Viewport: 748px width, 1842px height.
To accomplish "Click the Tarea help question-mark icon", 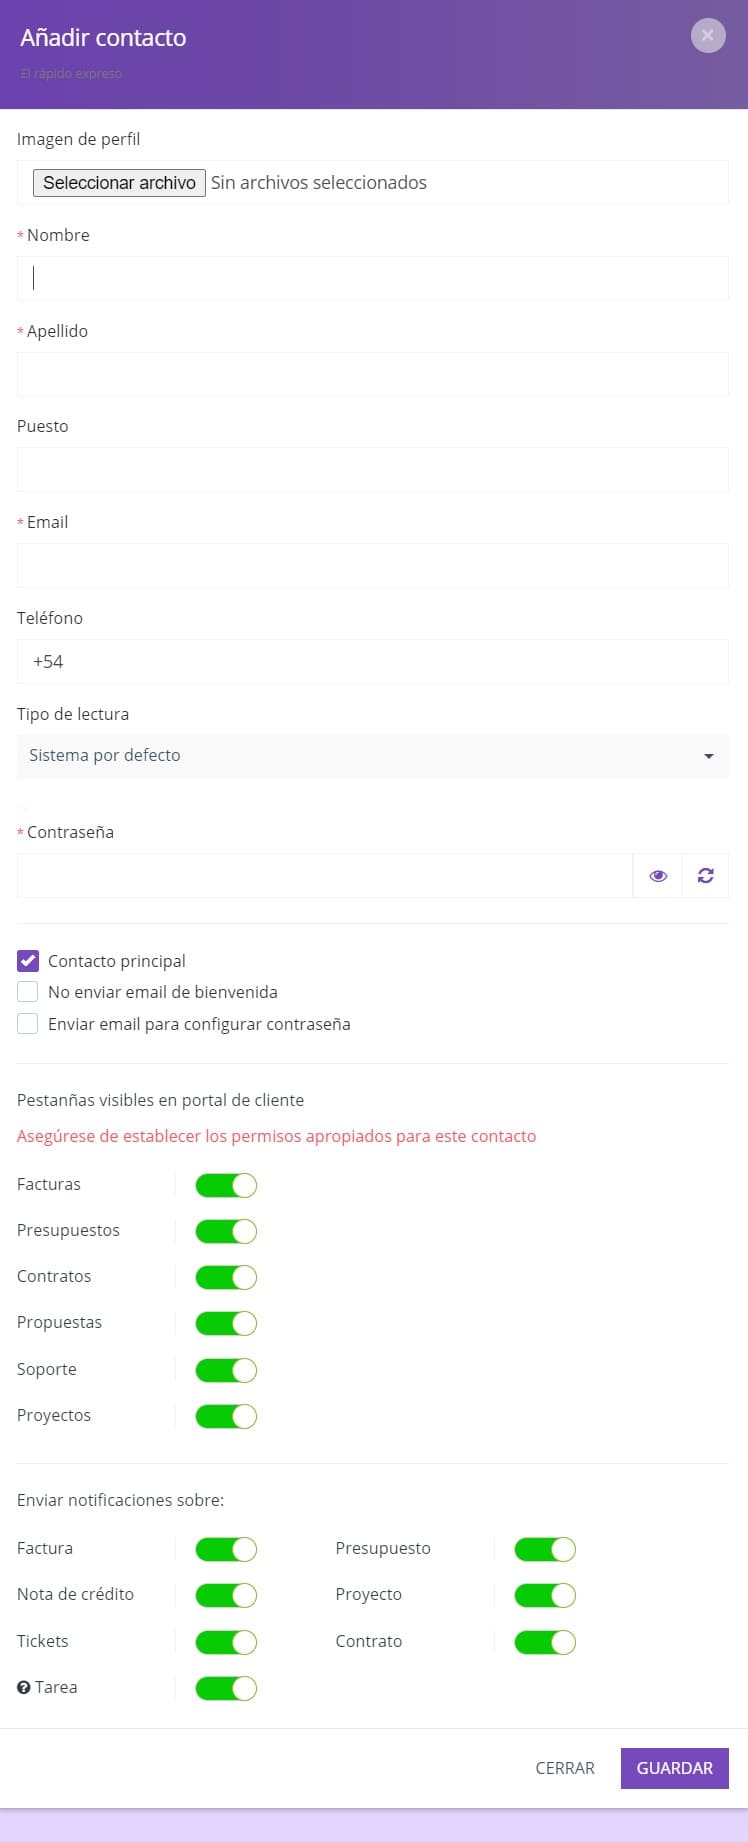I will click(x=24, y=1687).
